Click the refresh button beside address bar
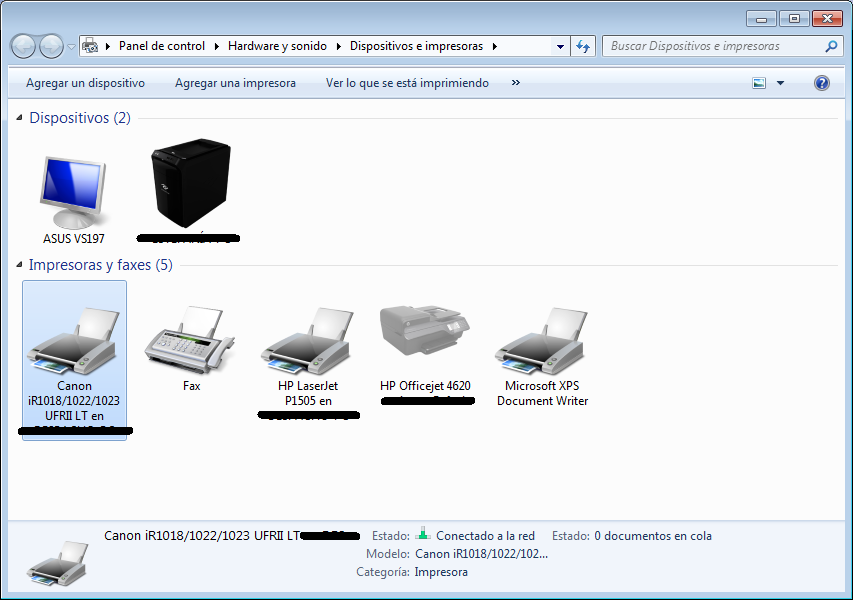The height and width of the screenshot is (600, 853). [583, 46]
